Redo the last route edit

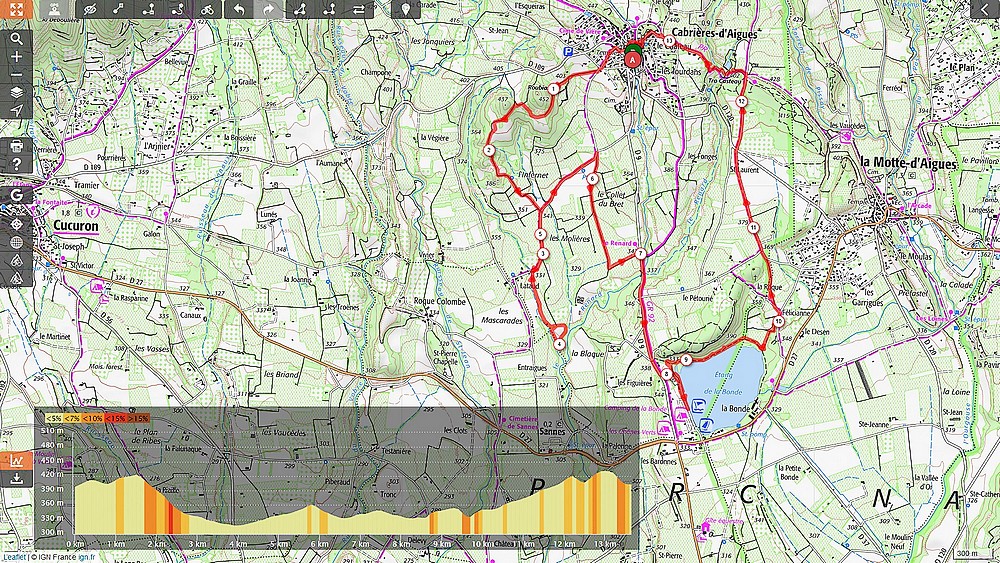[x=268, y=10]
